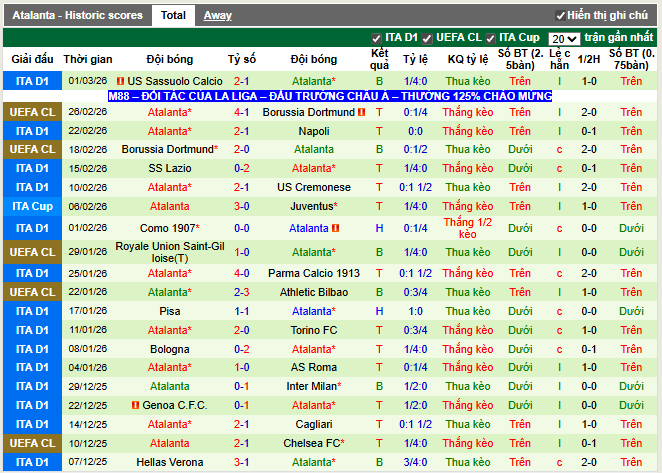Click Thắng 1/2 kèo result cell
Viewport: 662px width, 473px height.
tap(468, 228)
